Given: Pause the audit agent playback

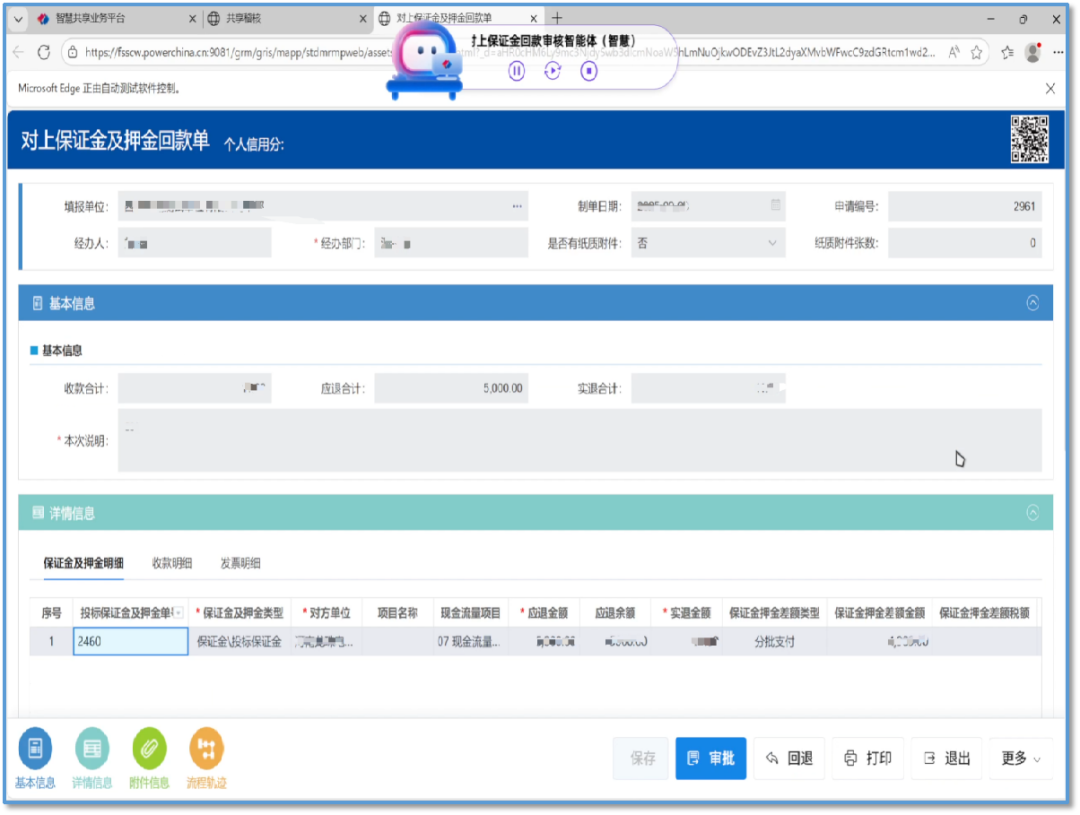Looking at the screenshot, I should pos(517,71).
